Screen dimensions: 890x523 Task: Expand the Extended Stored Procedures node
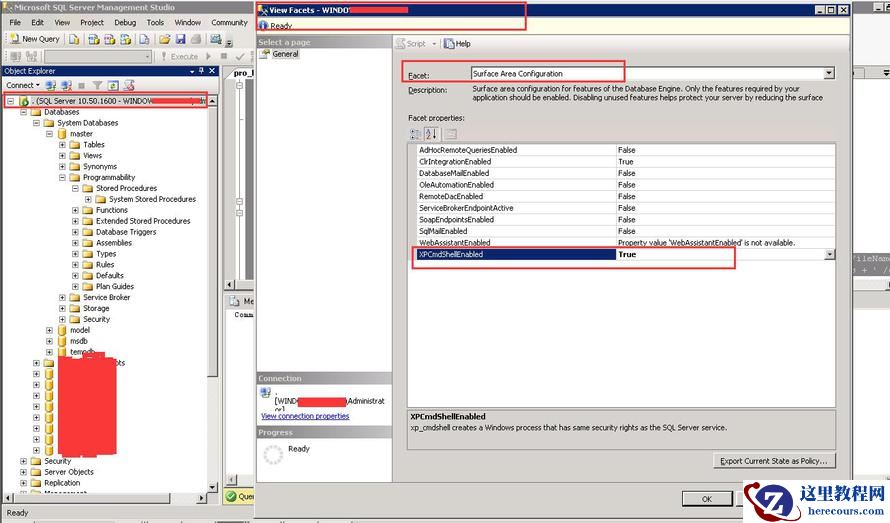point(75,221)
